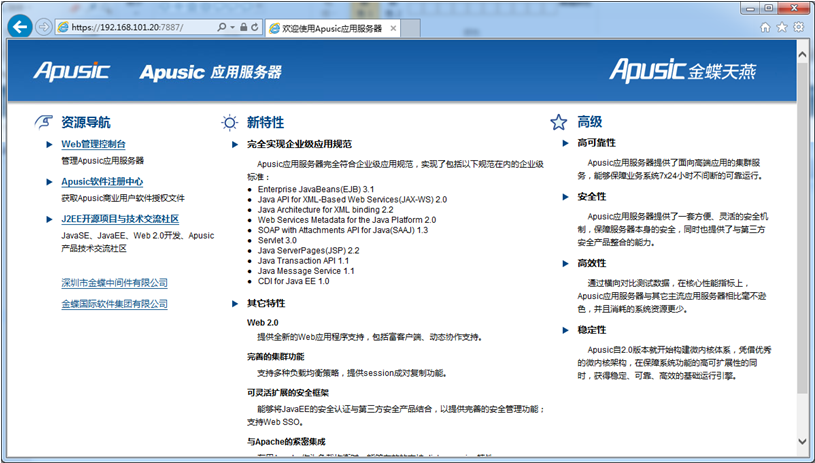Click the 高级 heading

[589, 122]
